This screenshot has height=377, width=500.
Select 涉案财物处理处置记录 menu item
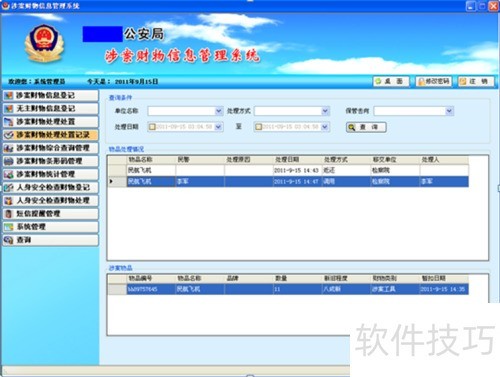click(x=51, y=135)
